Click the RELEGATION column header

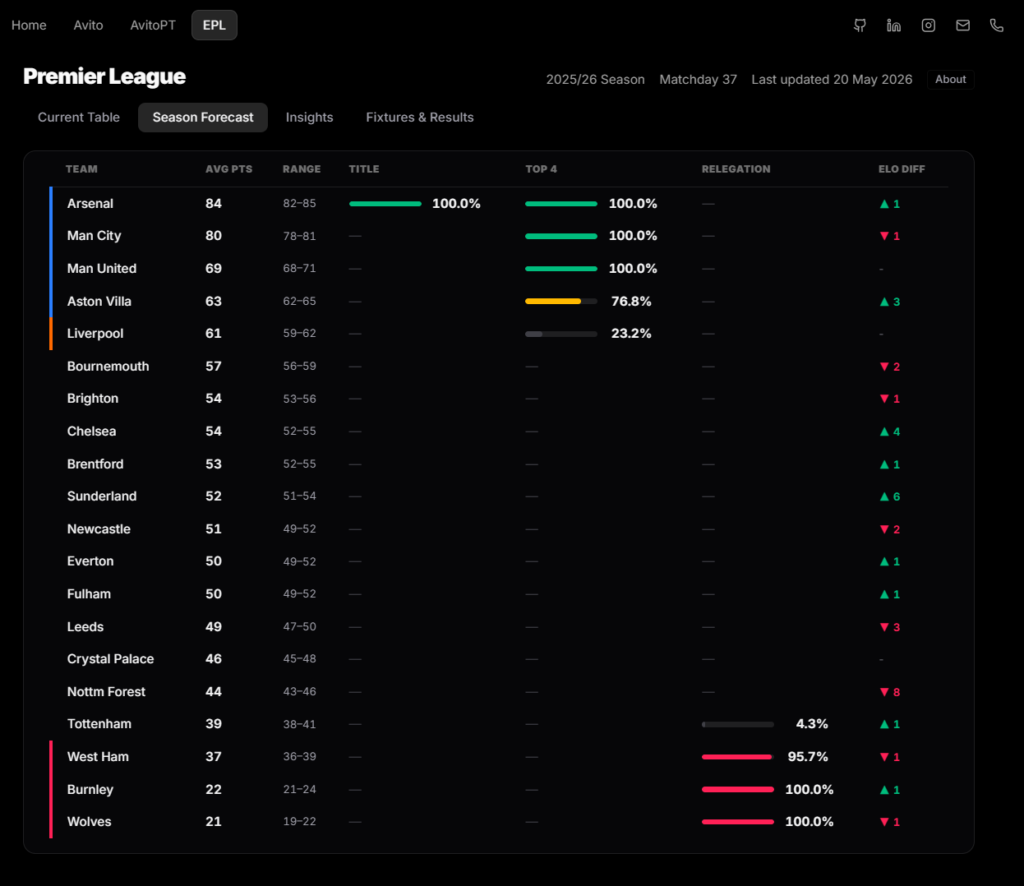coord(736,169)
